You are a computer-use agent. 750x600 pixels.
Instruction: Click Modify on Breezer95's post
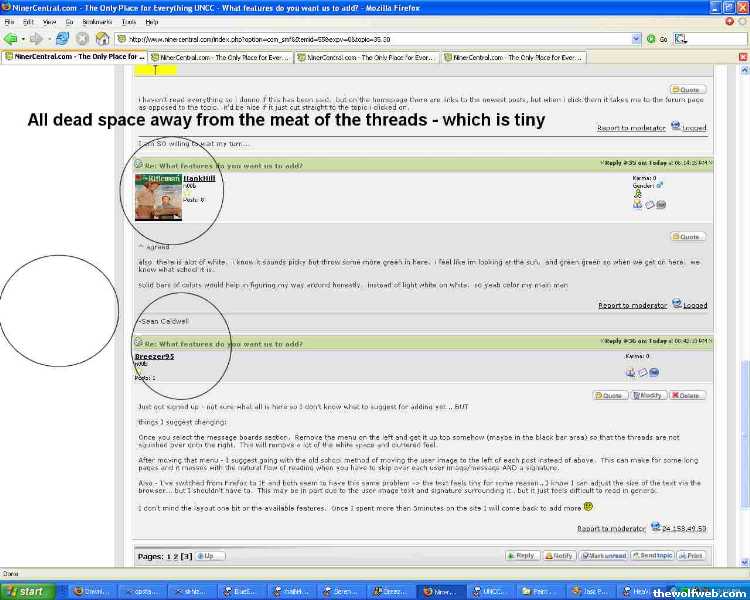point(649,395)
